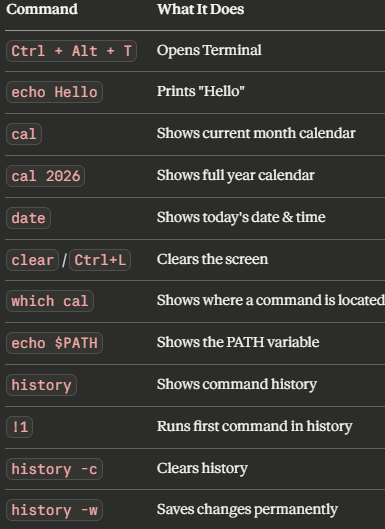This screenshot has height=529, width=385.
Task: Click the Opens Terminal description text
Action: (x=209, y=50)
